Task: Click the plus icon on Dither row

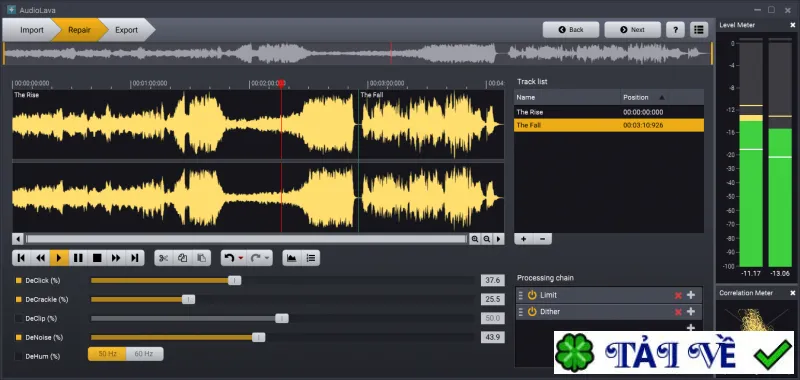Action: coord(691,312)
